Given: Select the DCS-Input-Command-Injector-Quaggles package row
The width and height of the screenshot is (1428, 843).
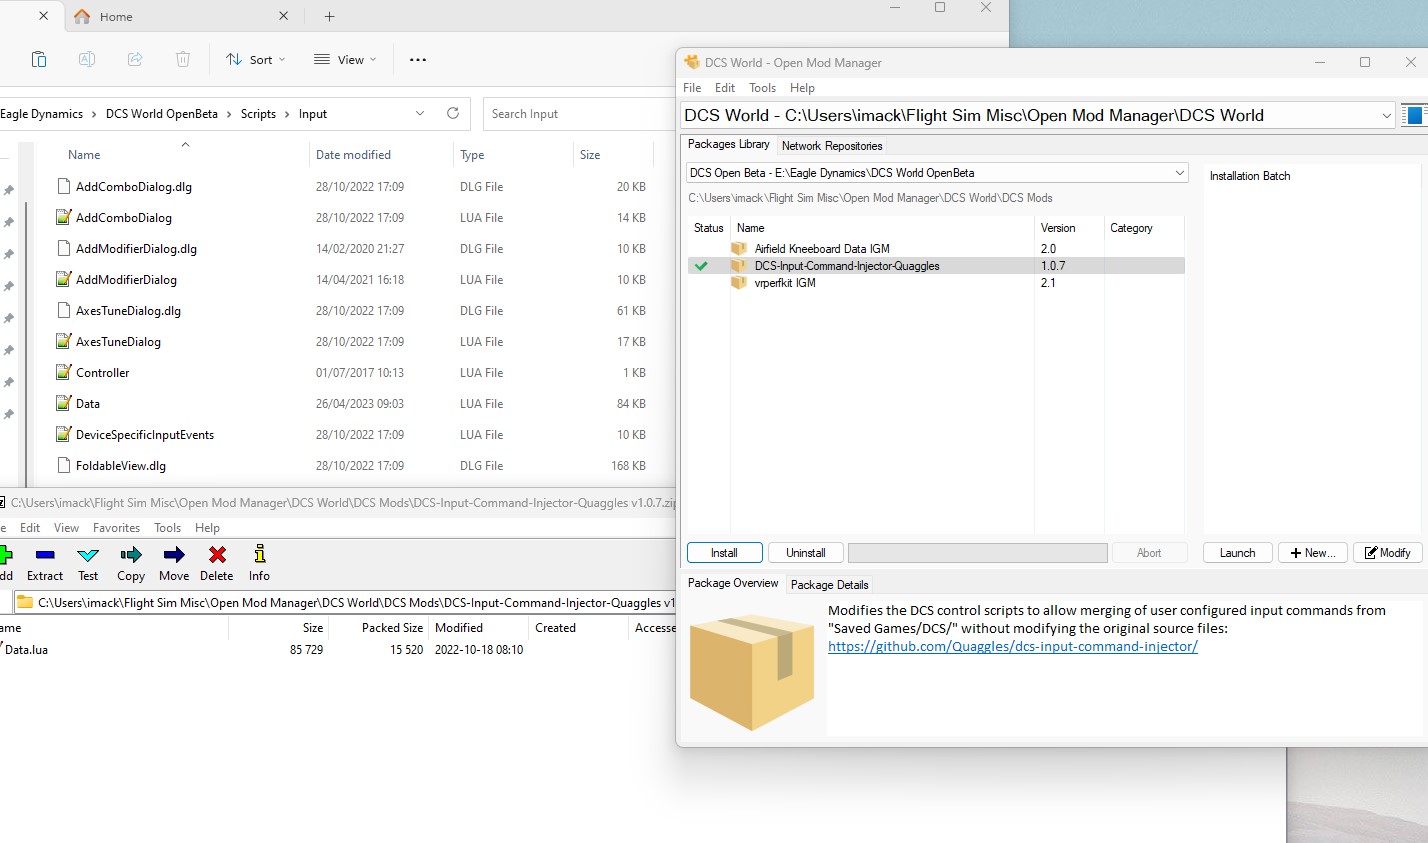Looking at the screenshot, I should pyautogui.click(x=936, y=266).
